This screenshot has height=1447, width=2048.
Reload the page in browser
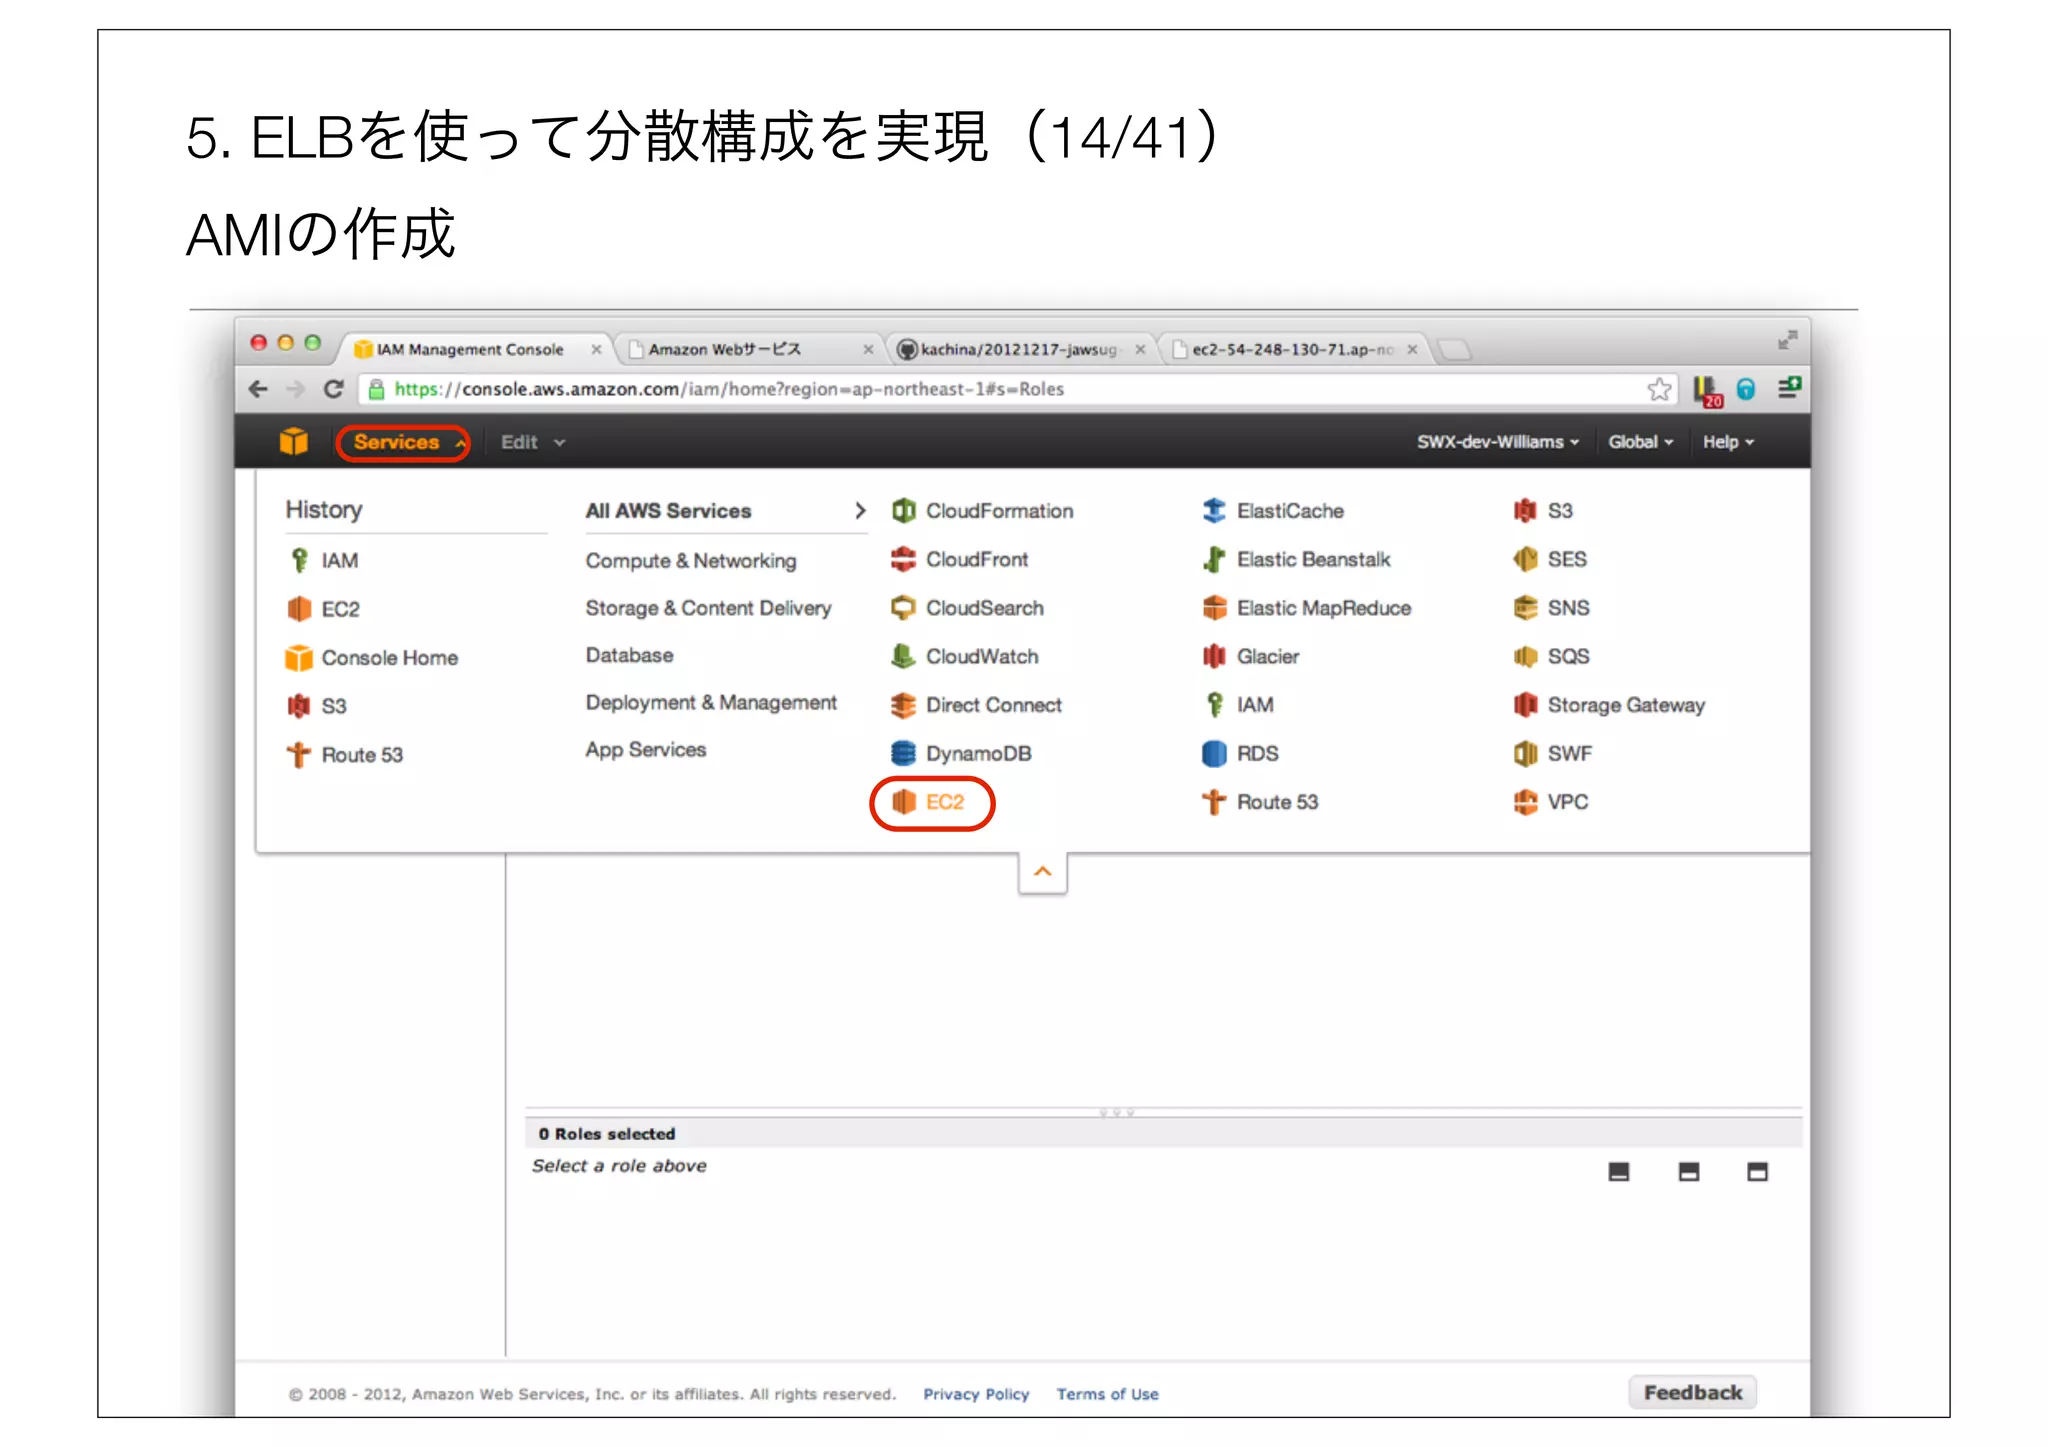click(334, 389)
